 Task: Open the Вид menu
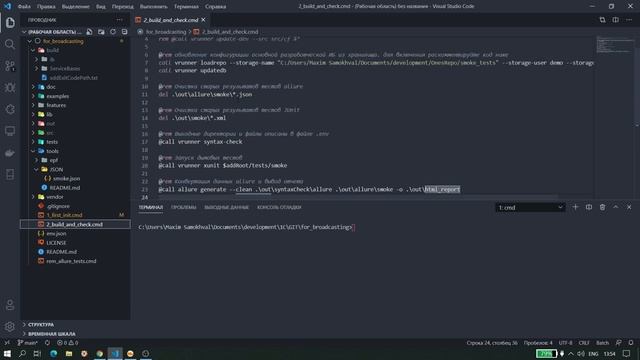[x=100, y=7]
